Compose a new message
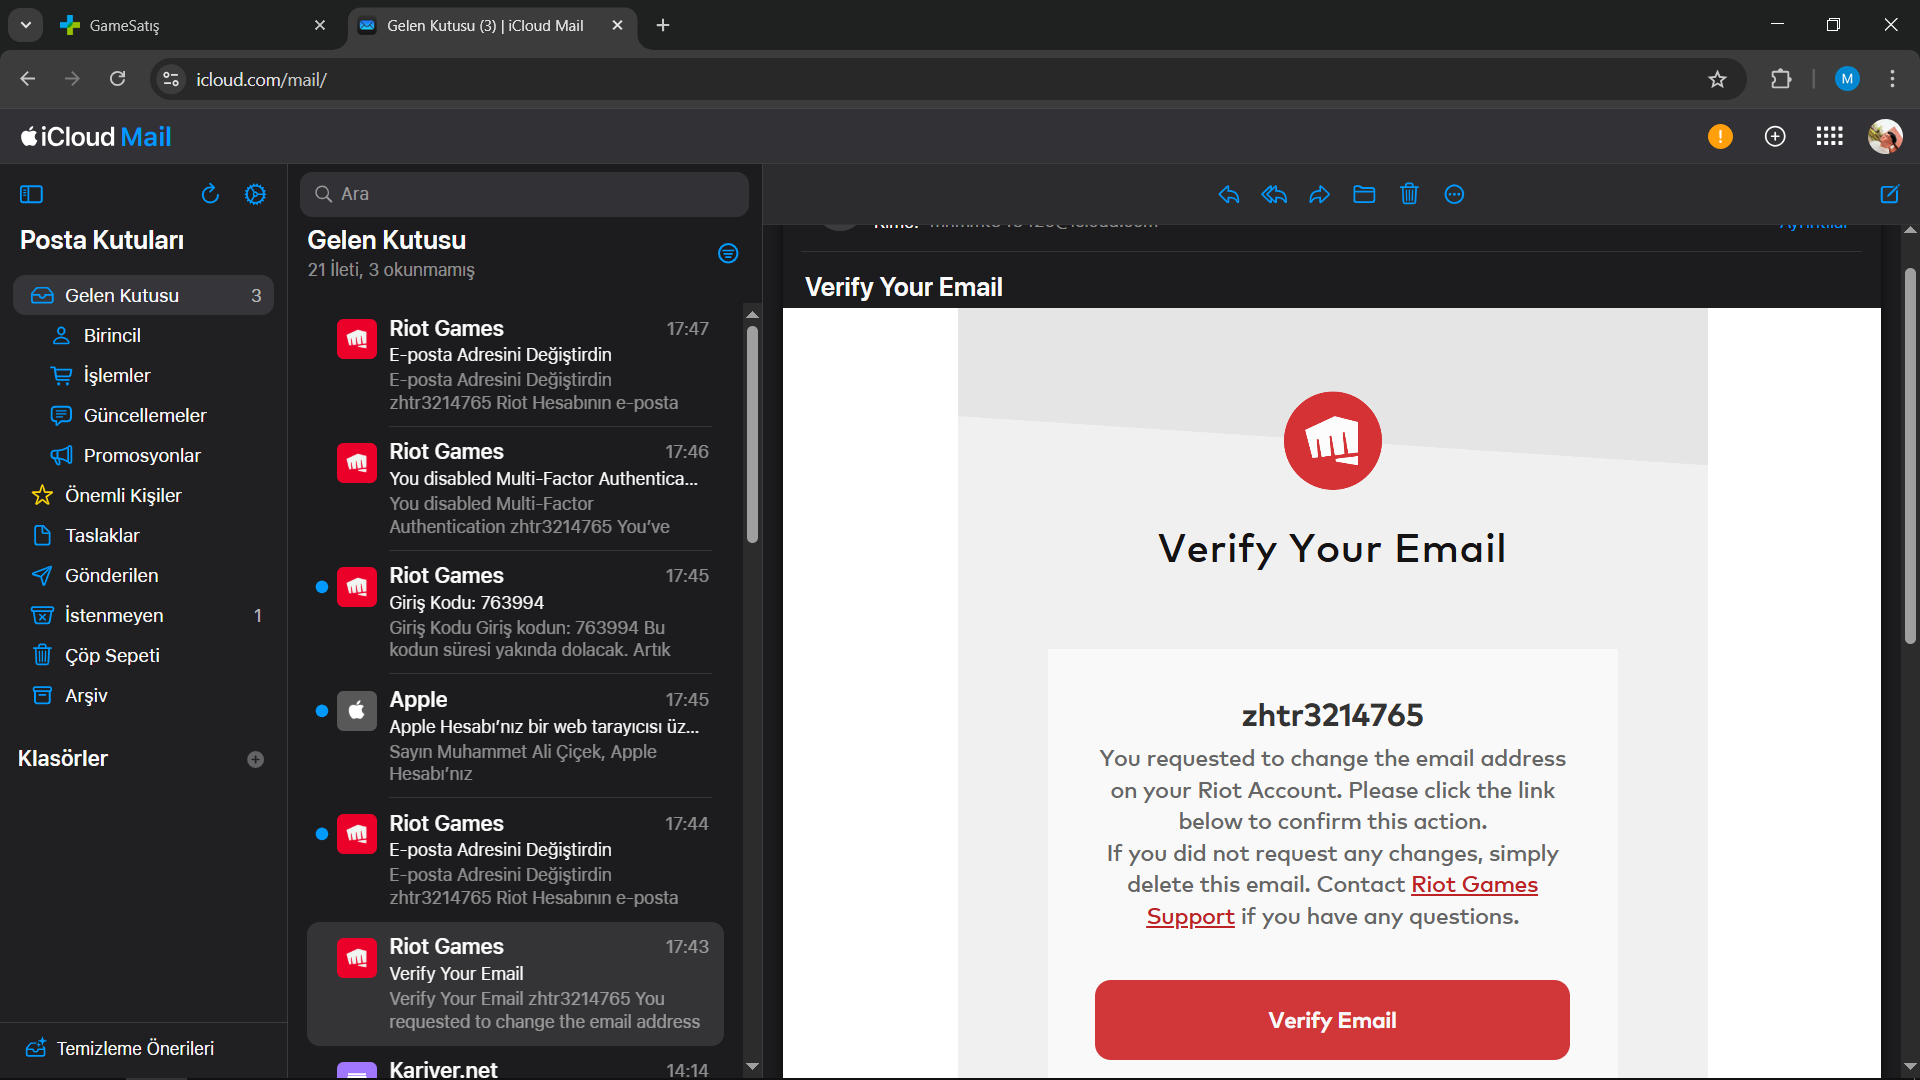 pyautogui.click(x=1889, y=194)
